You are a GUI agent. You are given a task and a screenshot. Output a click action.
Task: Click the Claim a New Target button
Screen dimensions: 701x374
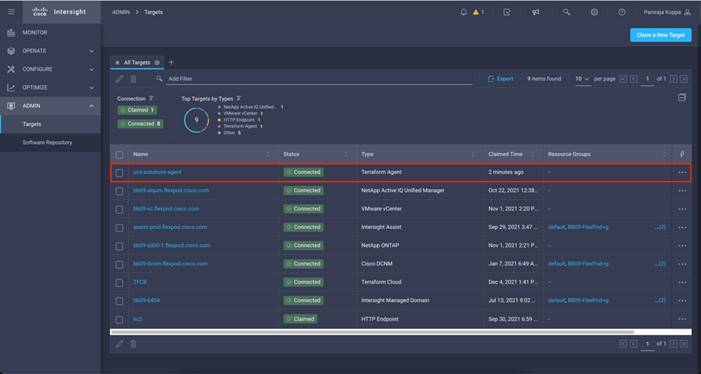point(660,35)
